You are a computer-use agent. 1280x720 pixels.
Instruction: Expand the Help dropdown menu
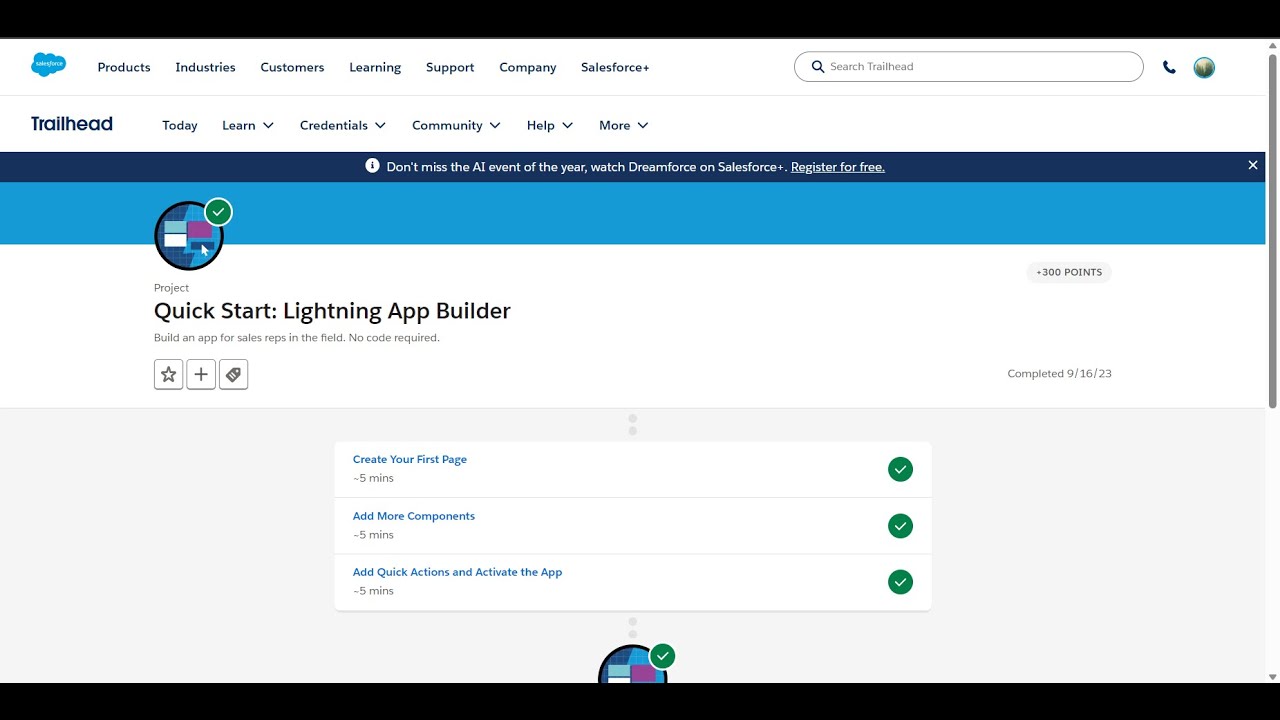click(550, 125)
